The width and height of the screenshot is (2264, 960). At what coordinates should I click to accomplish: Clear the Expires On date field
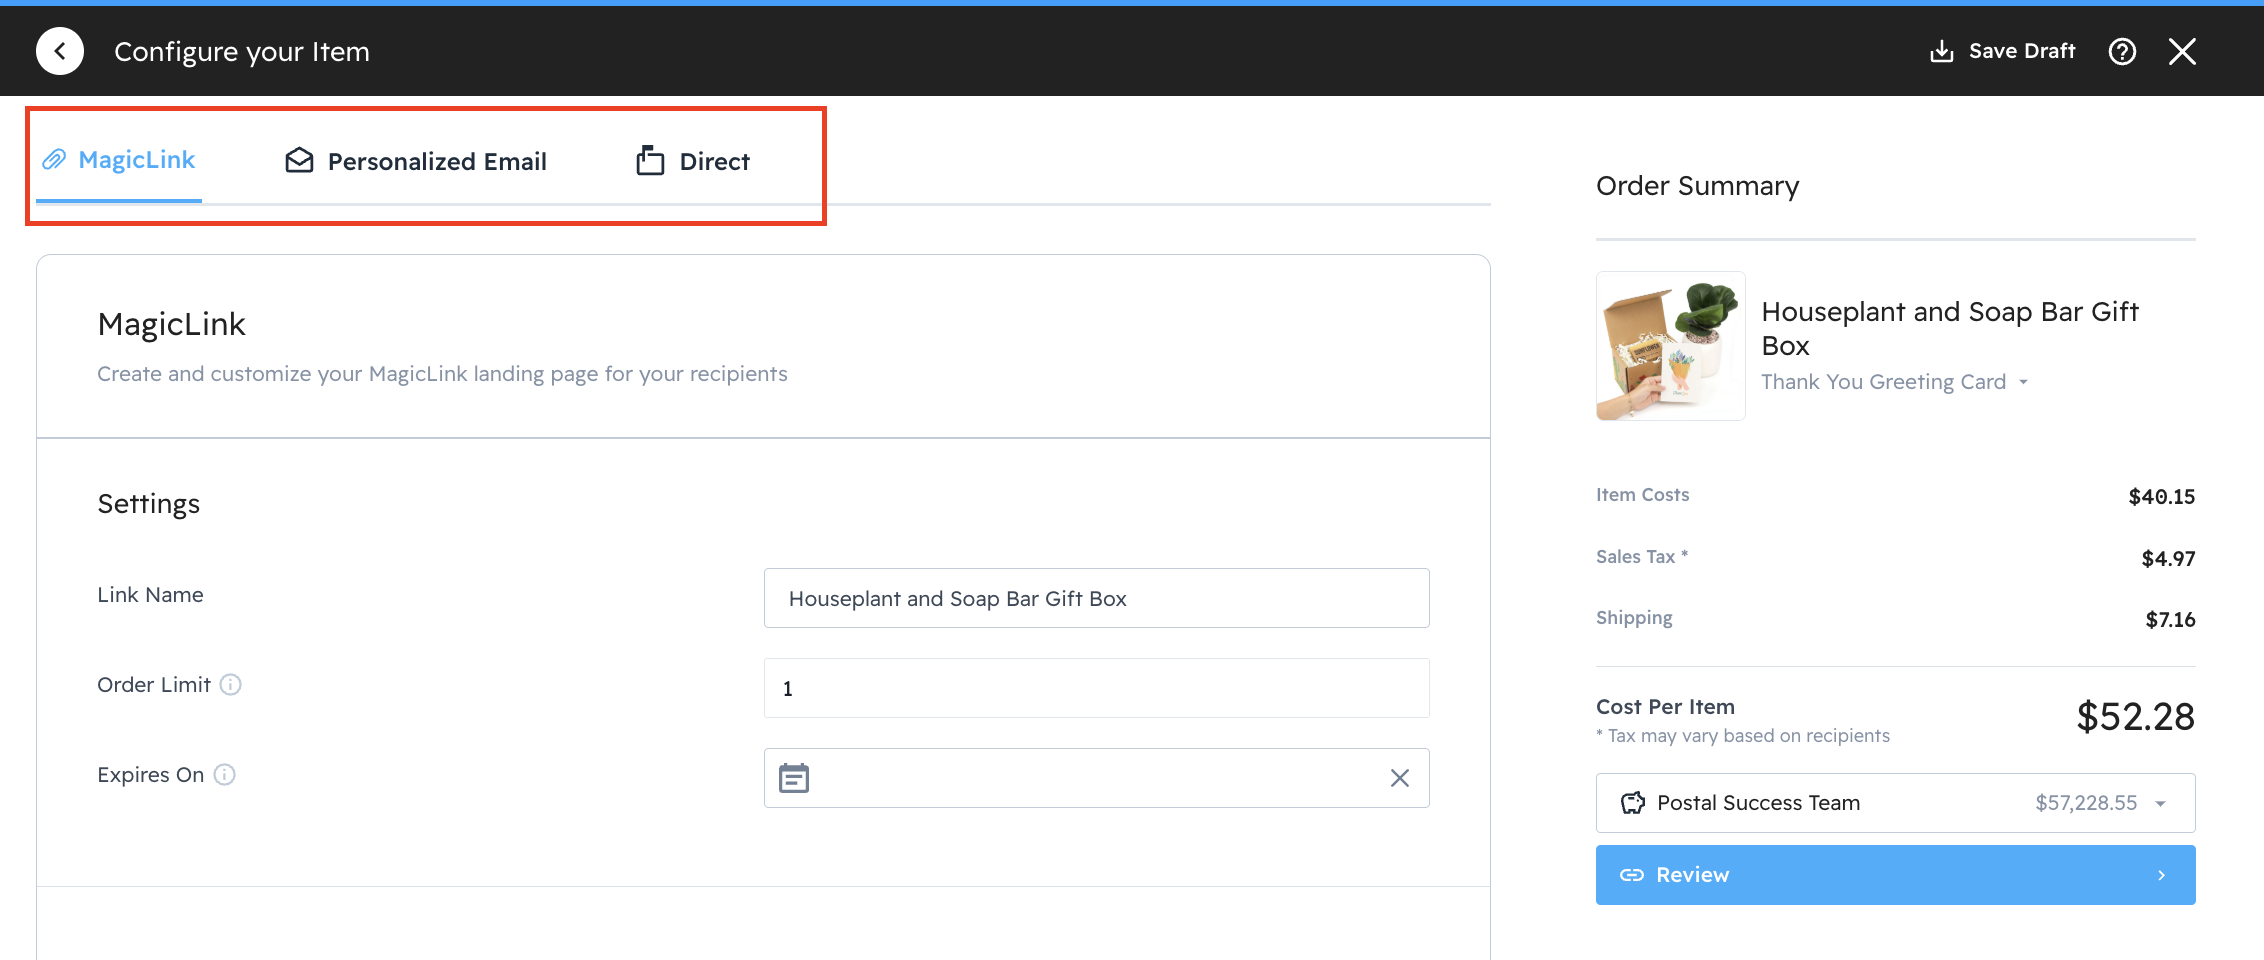tap(1399, 778)
